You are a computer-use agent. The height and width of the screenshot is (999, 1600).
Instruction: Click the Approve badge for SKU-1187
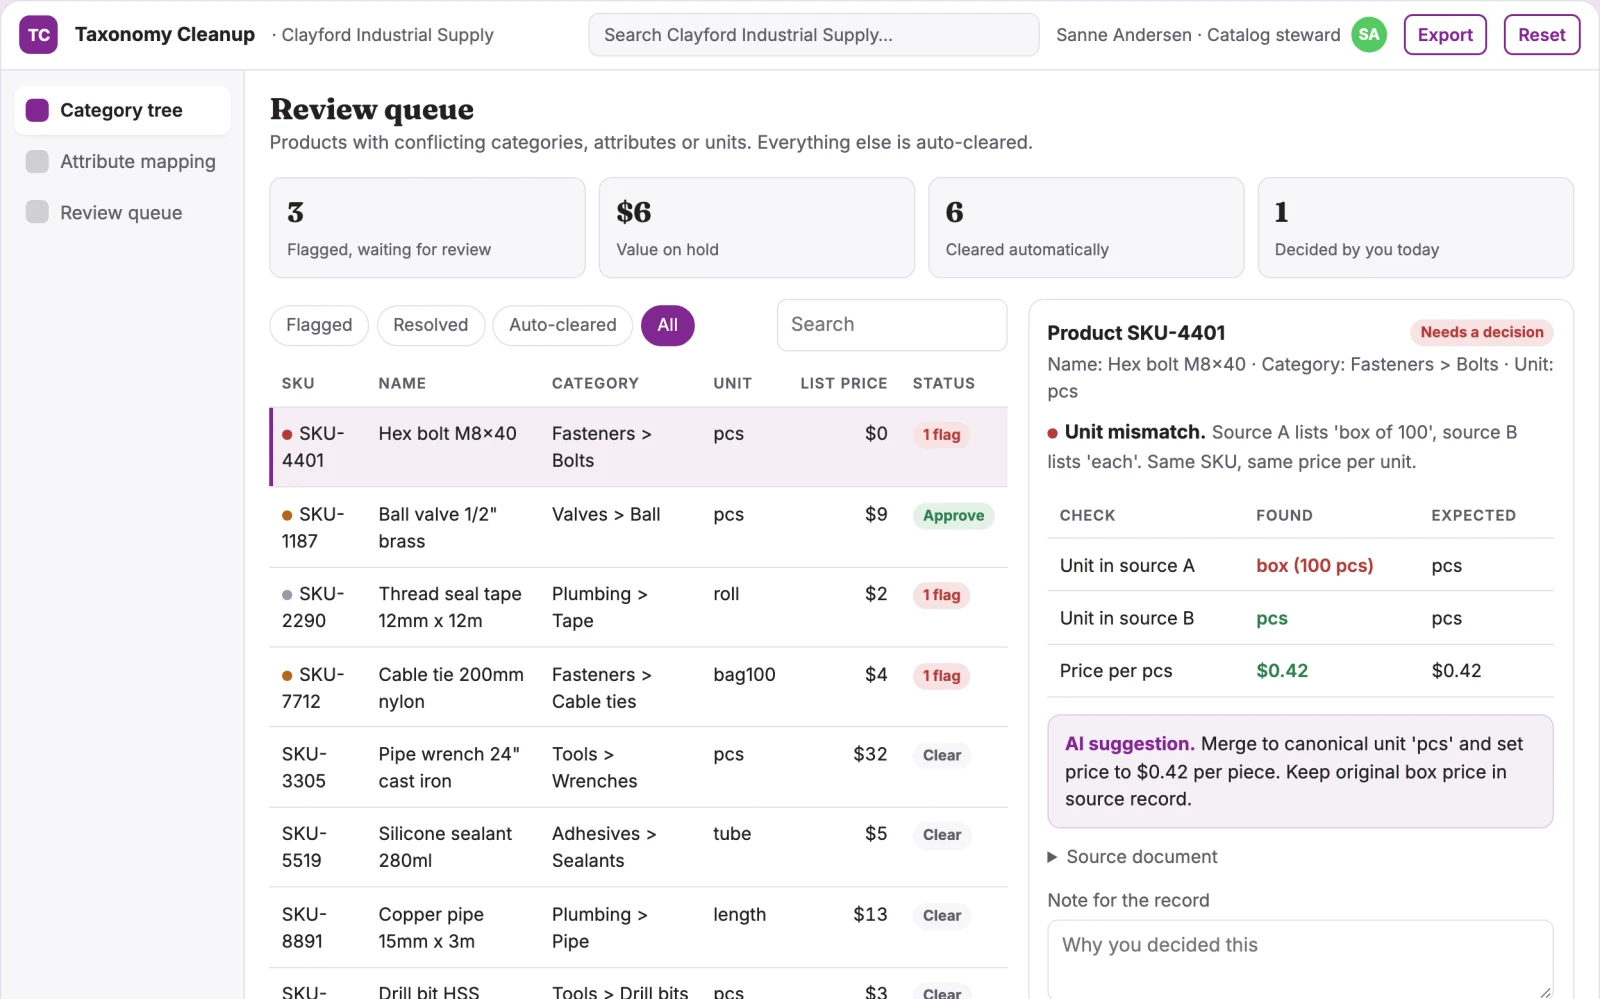[953, 516]
